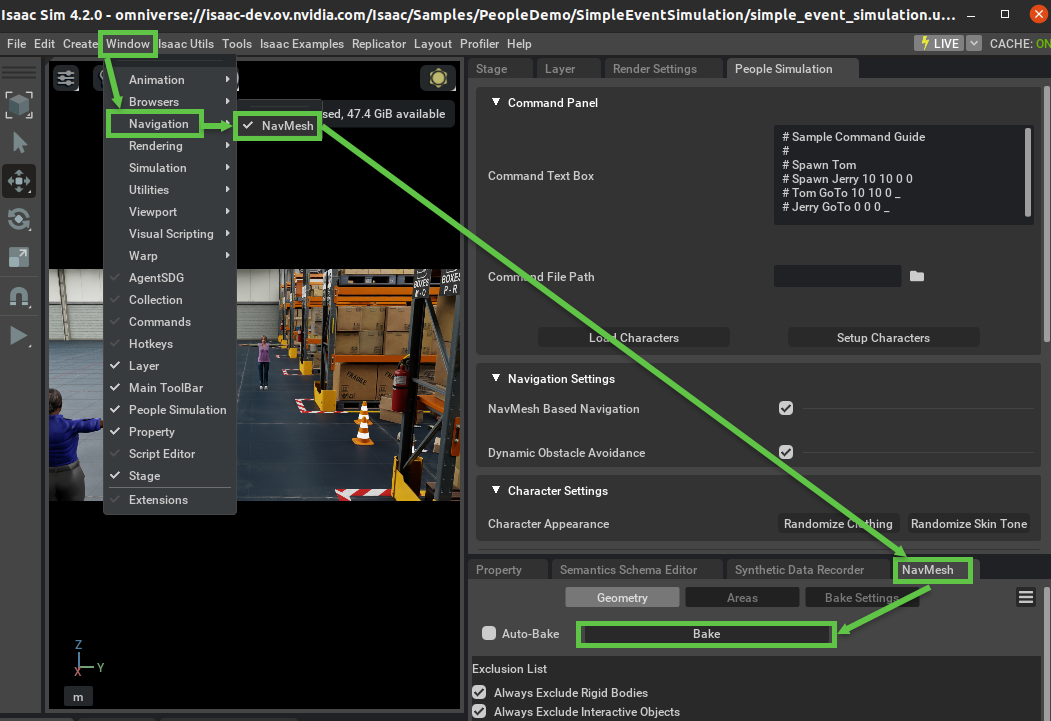Image resolution: width=1051 pixels, height=721 pixels.
Task: Toggle the snap magnet tool
Action: pos(19,296)
